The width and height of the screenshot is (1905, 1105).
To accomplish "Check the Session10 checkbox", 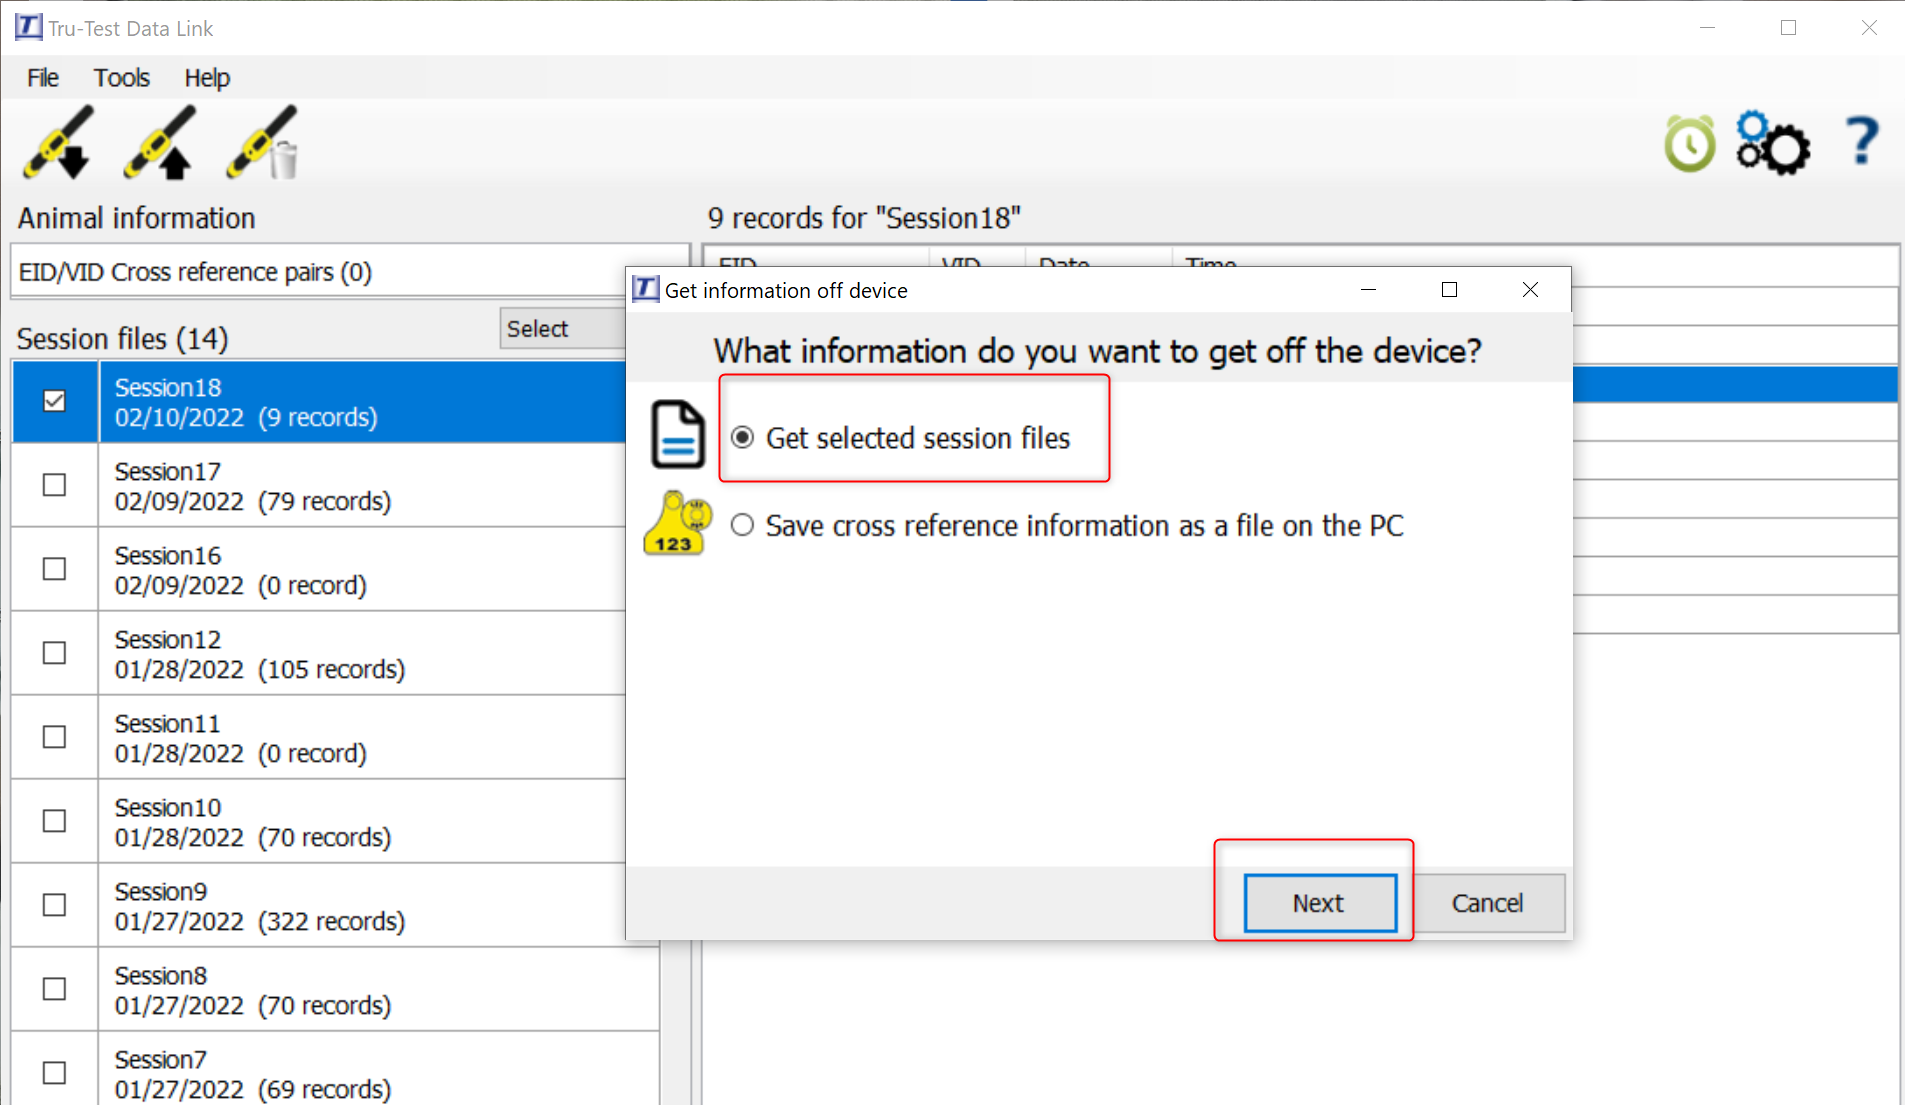I will 54,821.
